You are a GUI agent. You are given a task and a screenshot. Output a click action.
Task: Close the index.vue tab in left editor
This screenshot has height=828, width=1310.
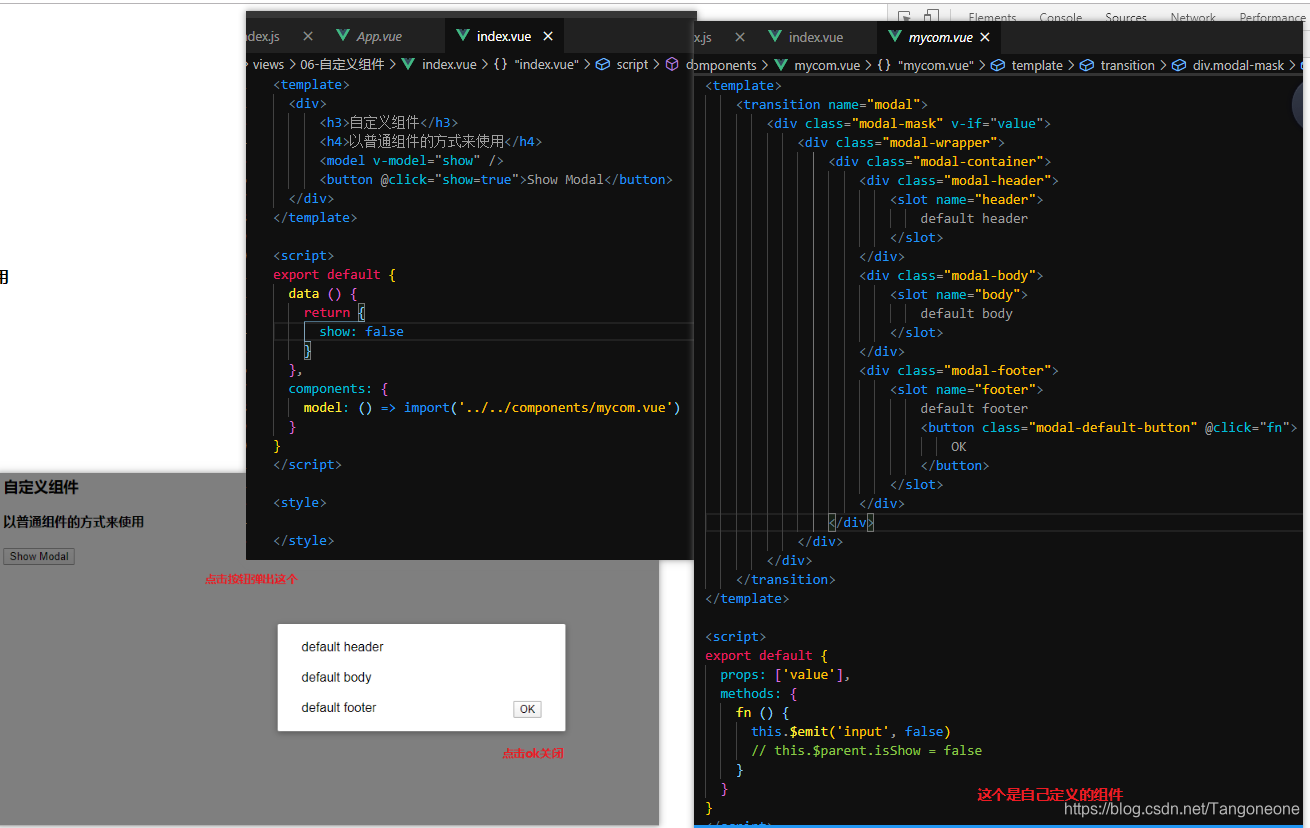pos(547,36)
